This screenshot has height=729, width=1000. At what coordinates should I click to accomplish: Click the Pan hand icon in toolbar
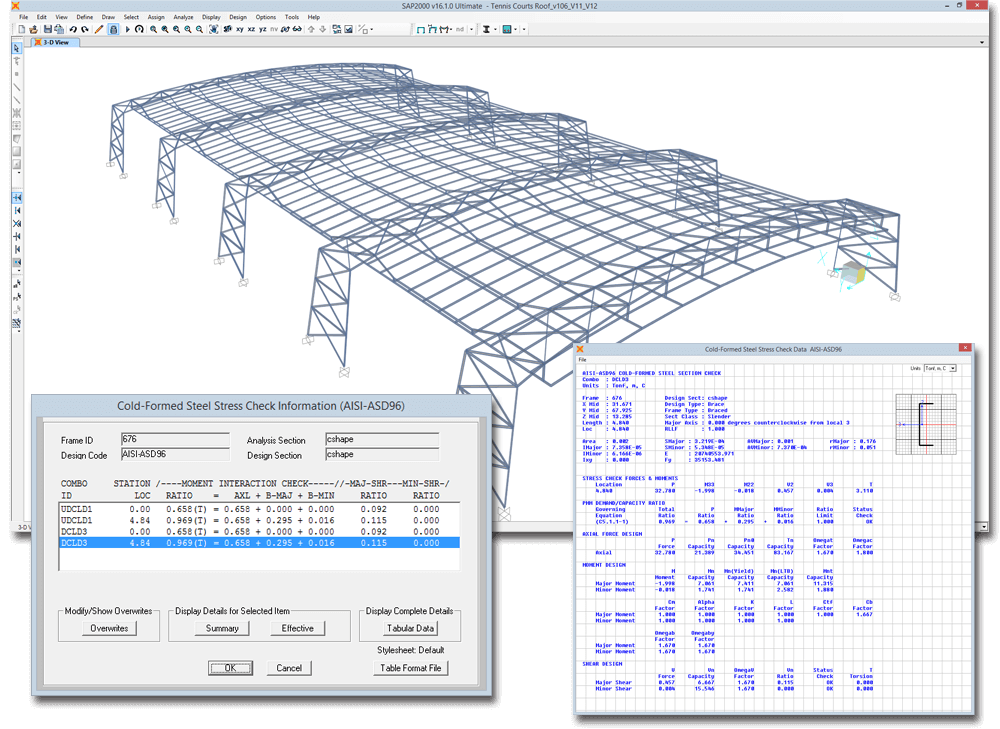pyautogui.click(x=213, y=29)
